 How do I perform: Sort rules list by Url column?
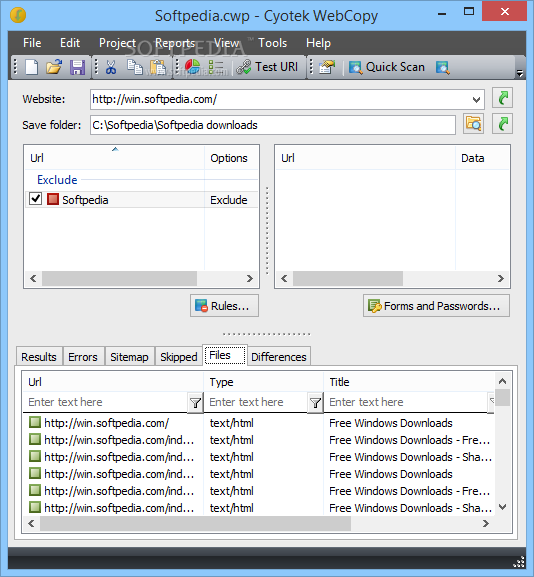tap(114, 158)
